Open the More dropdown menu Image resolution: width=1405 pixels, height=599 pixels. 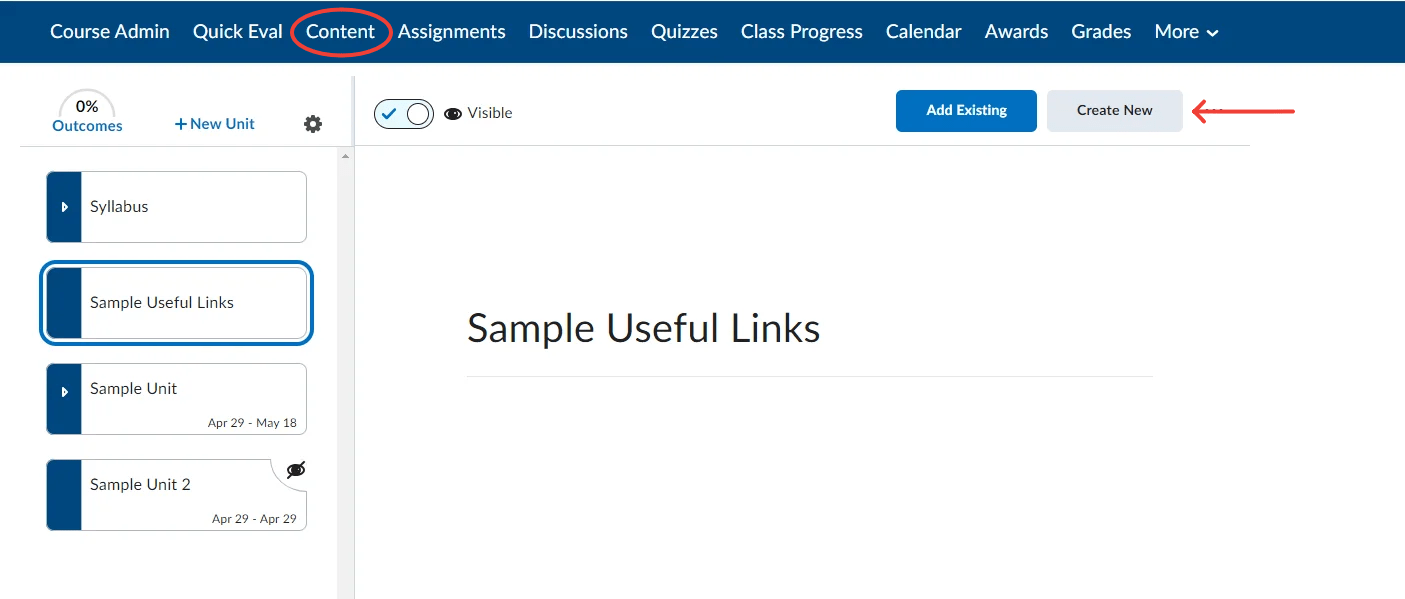(1186, 32)
